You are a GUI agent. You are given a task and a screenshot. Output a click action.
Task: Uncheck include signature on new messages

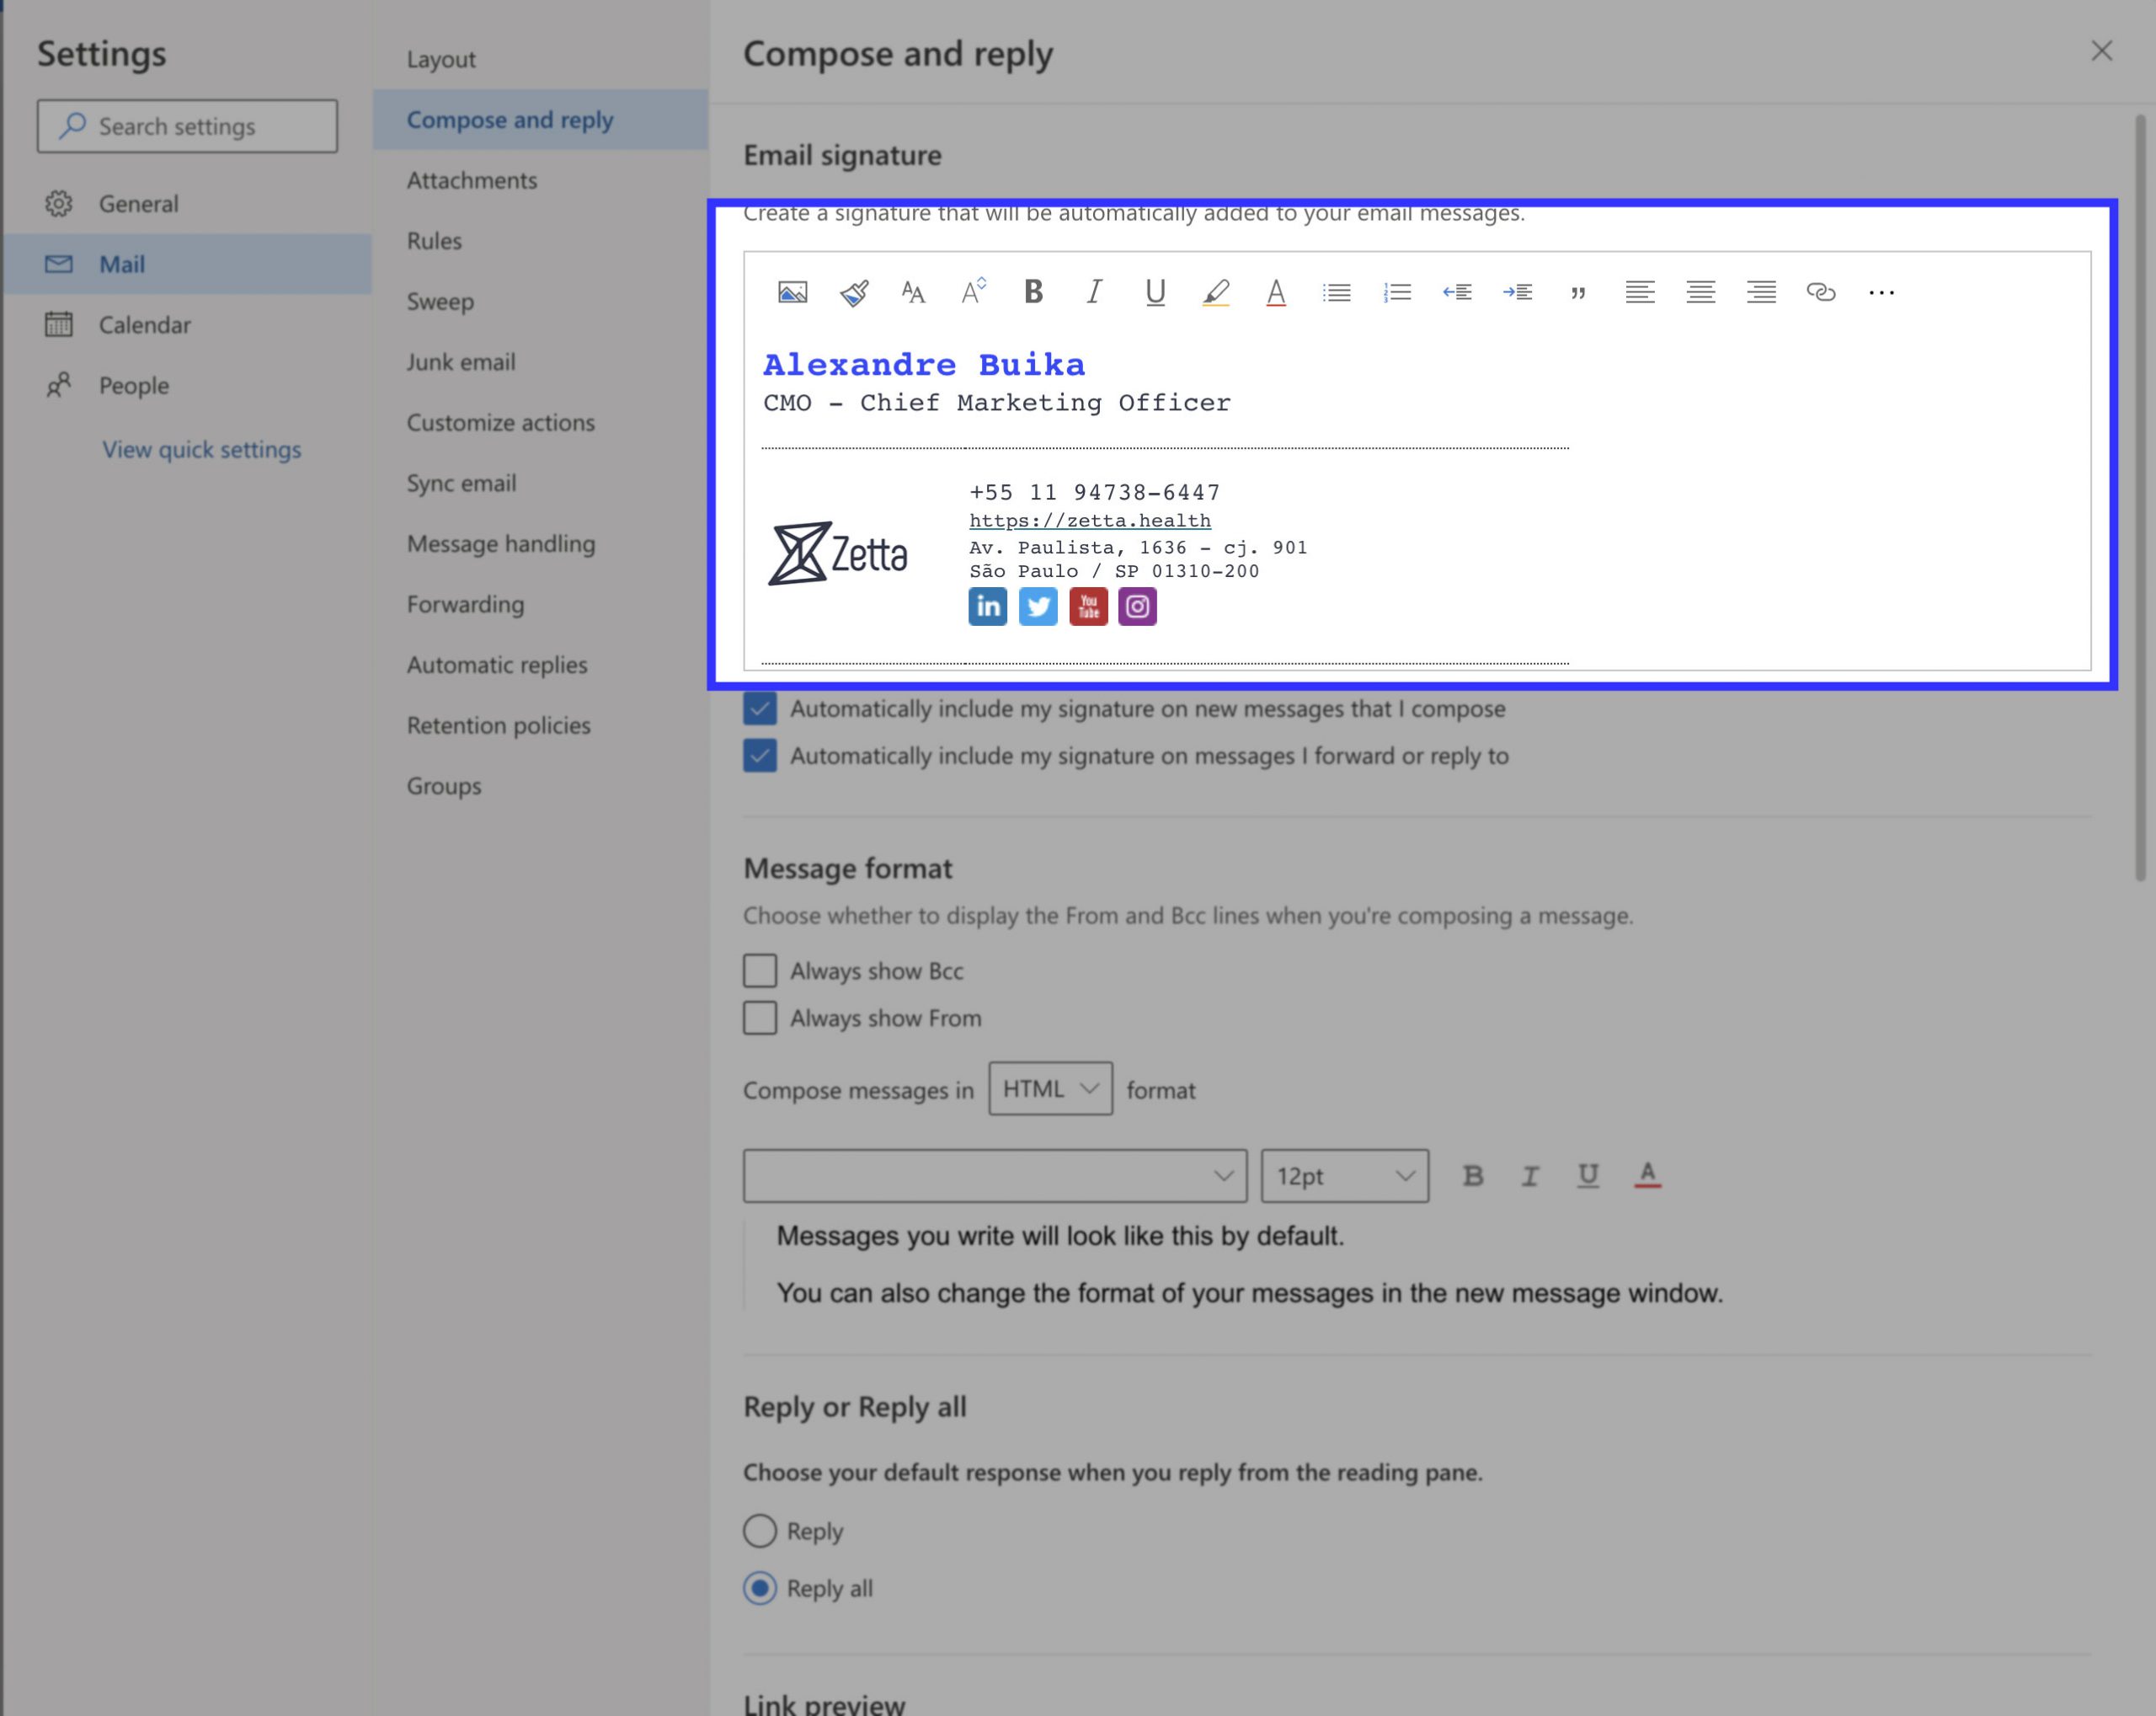coord(760,709)
